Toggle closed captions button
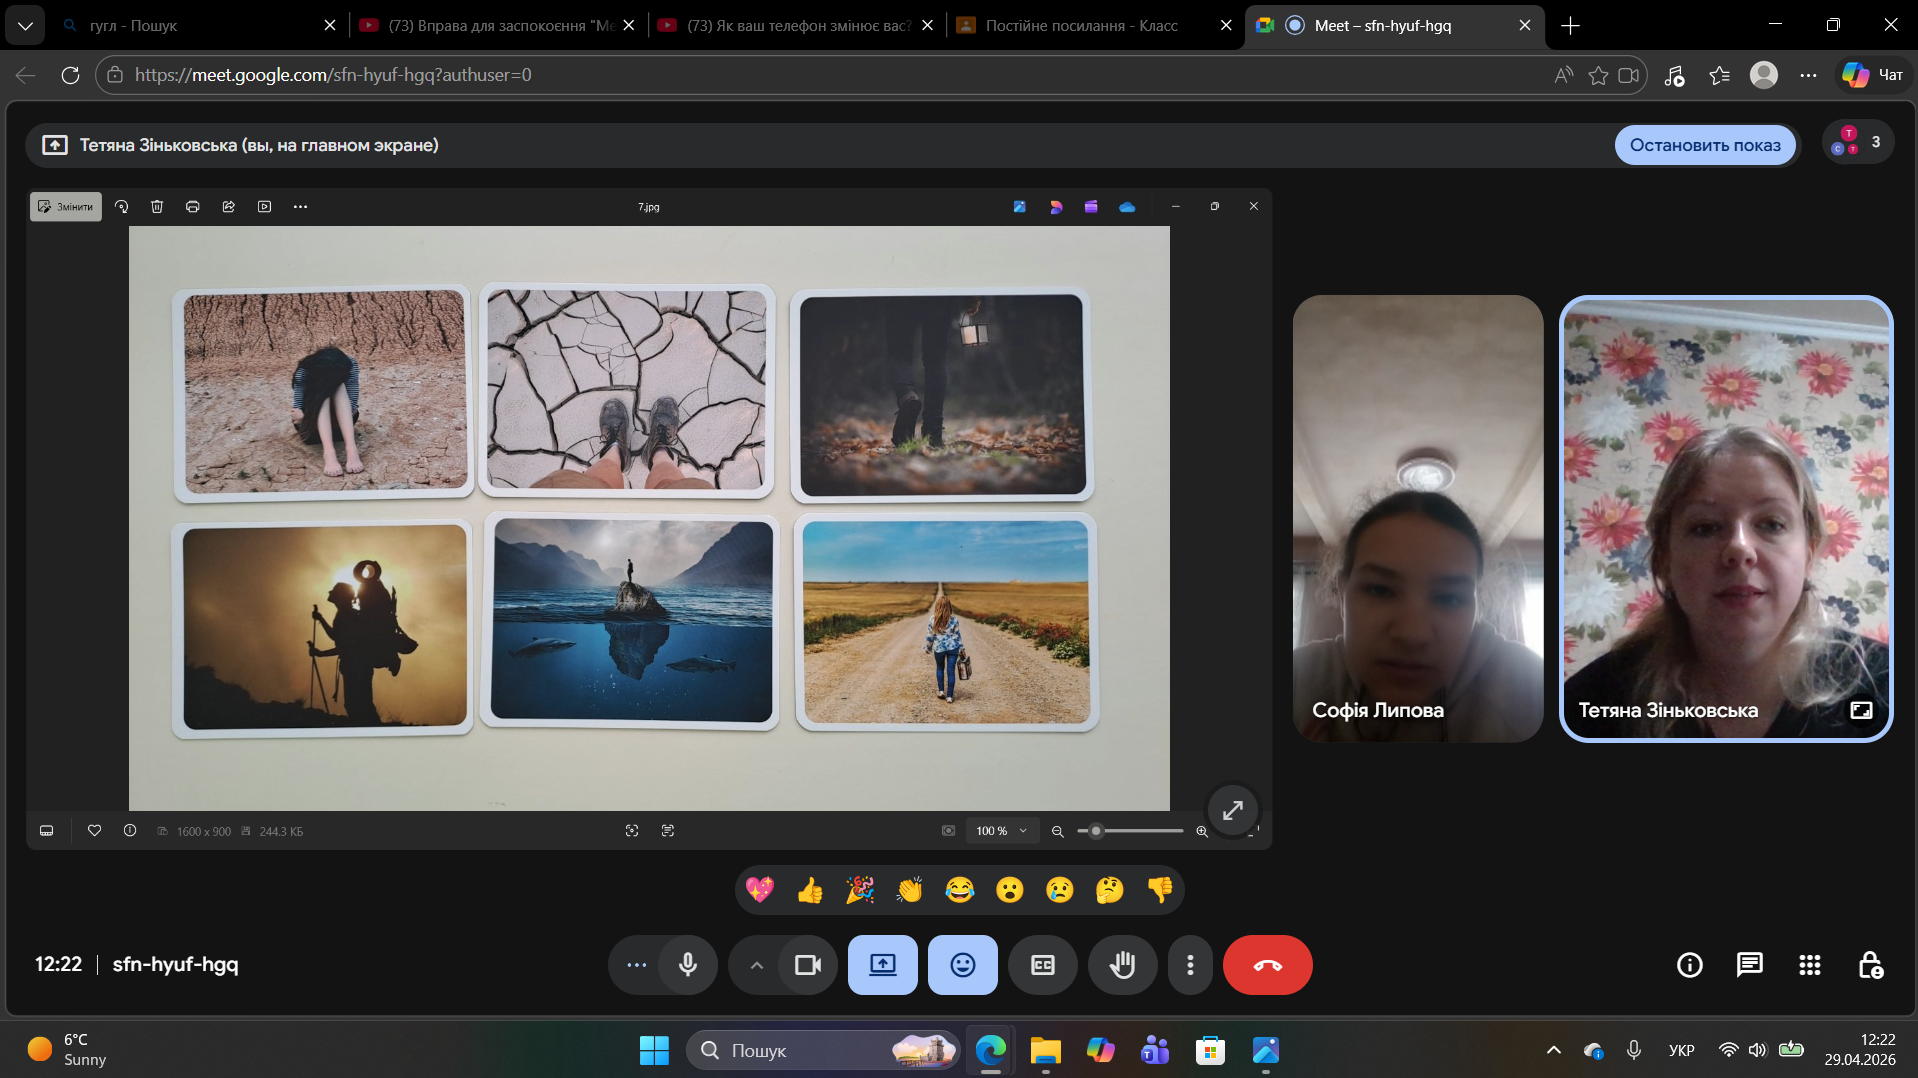The image size is (1918, 1078). click(1042, 965)
